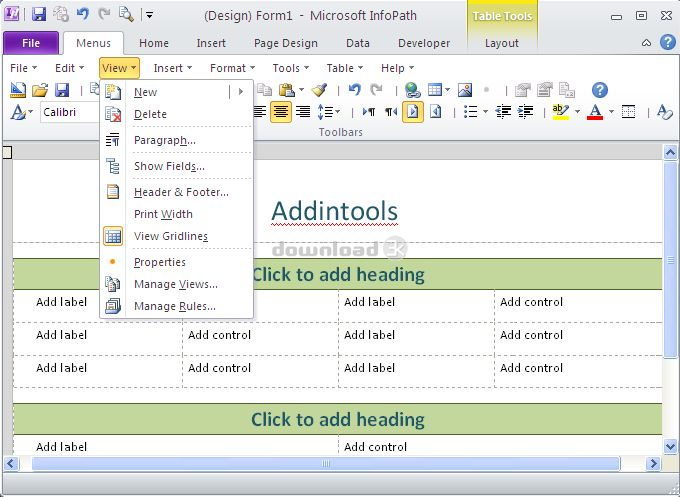
Task: Open the Help dropdown menu
Action: click(x=397, y=68)
